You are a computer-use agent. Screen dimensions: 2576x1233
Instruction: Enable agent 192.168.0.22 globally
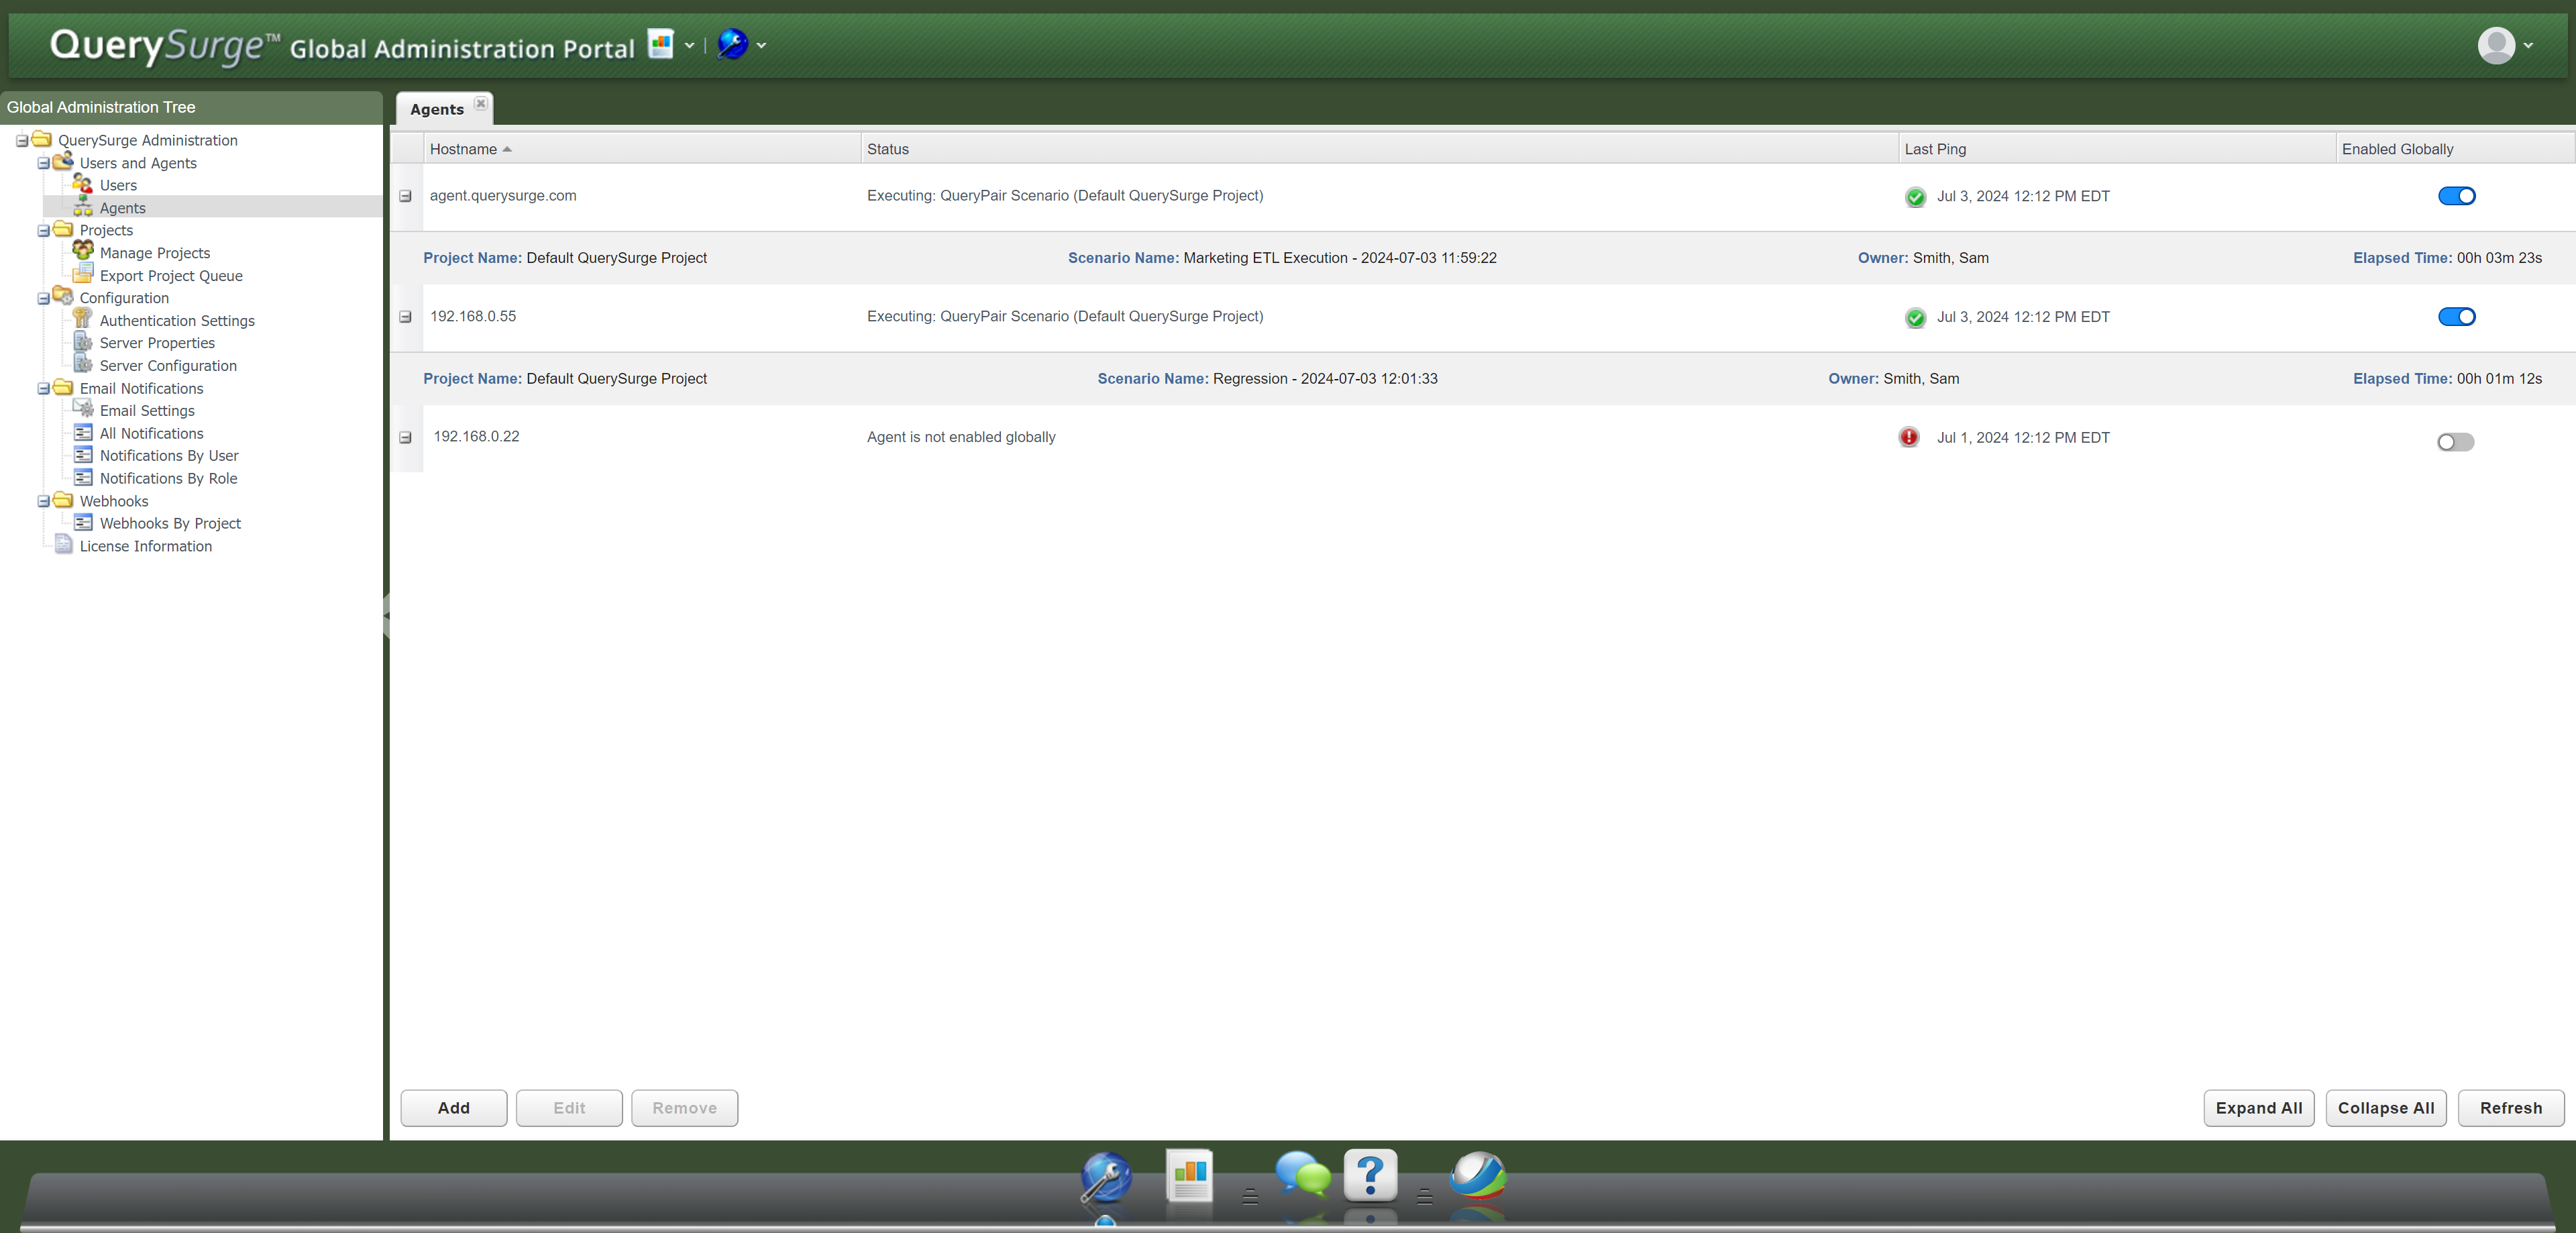pos(2455,442)
